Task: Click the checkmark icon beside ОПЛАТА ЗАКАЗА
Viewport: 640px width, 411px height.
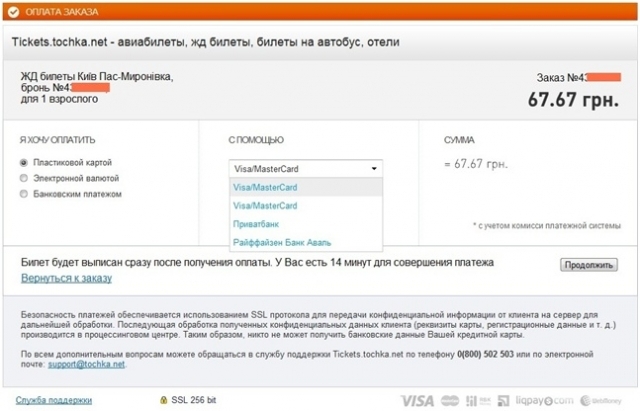Action: (13, 12)
